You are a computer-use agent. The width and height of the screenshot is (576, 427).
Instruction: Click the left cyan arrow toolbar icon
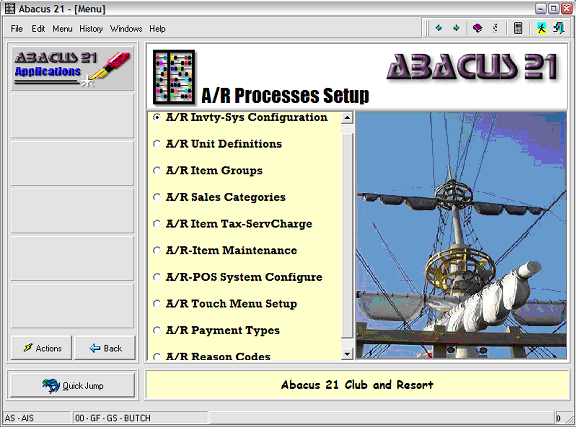(x=438, y=28)
